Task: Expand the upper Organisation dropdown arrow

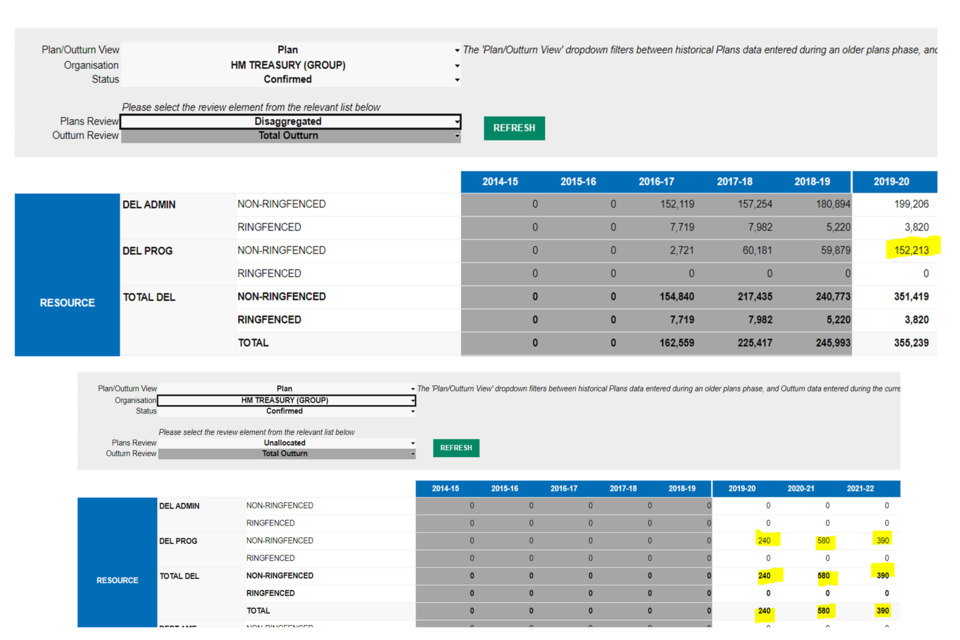Action: point(457,66)
